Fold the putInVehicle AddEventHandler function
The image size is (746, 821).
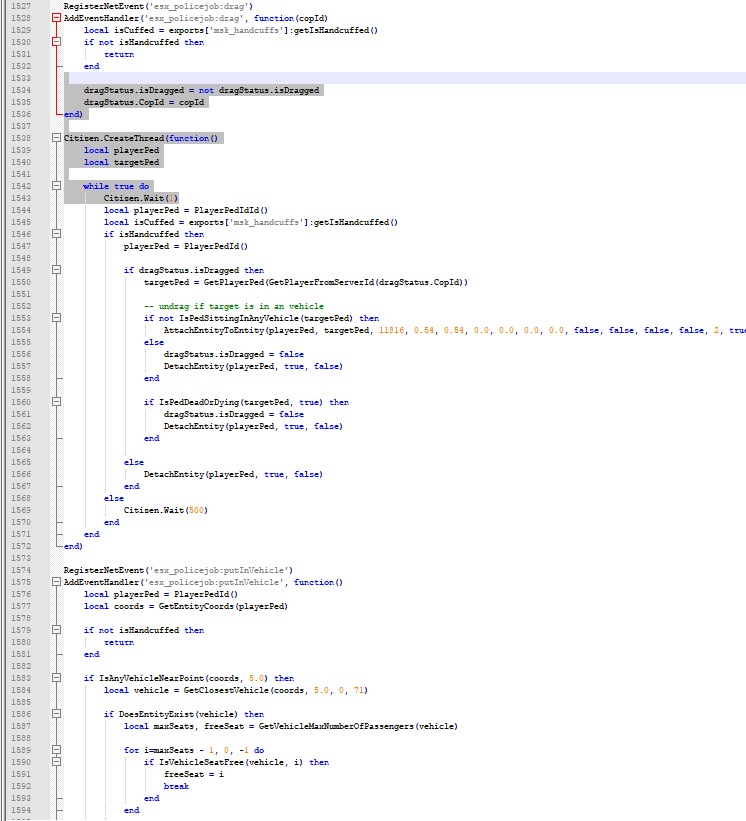click(x=56, y=583)
